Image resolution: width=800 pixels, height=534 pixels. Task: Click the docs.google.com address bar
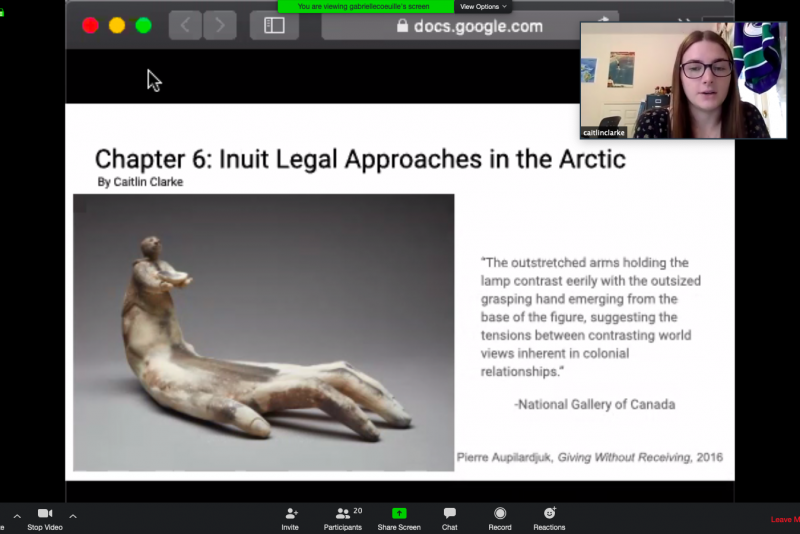coord(469,26)
